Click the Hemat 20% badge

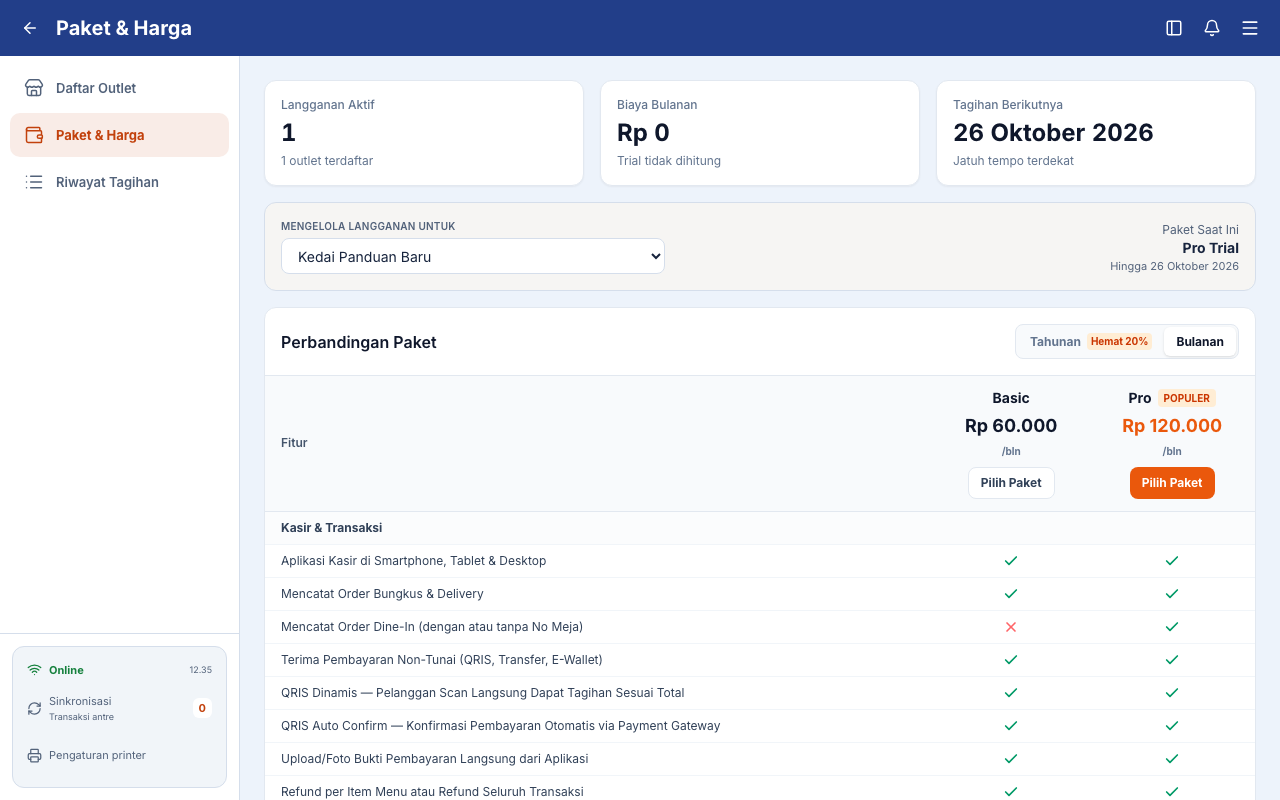1119,342
